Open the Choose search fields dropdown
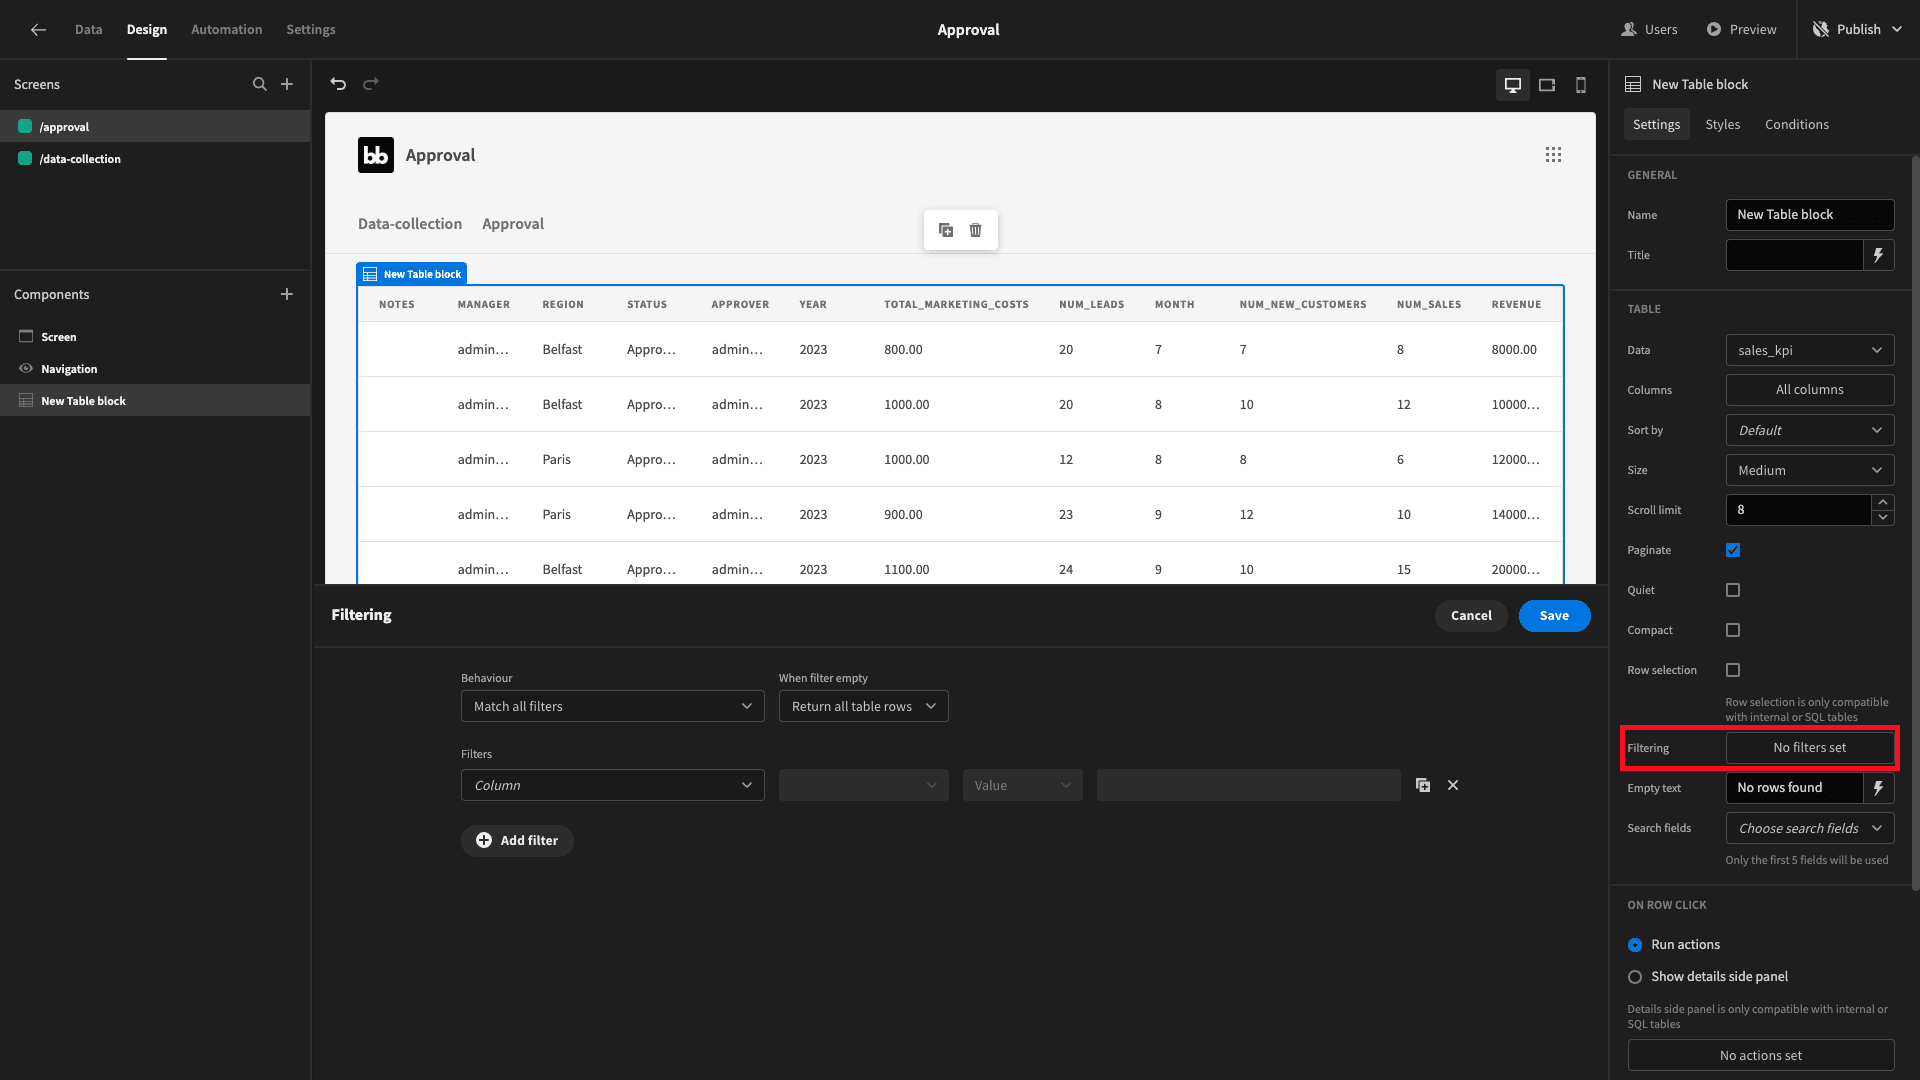Image resolution: width=1920 pixels, height=1080 pixels. click(x=1810, y=828)
